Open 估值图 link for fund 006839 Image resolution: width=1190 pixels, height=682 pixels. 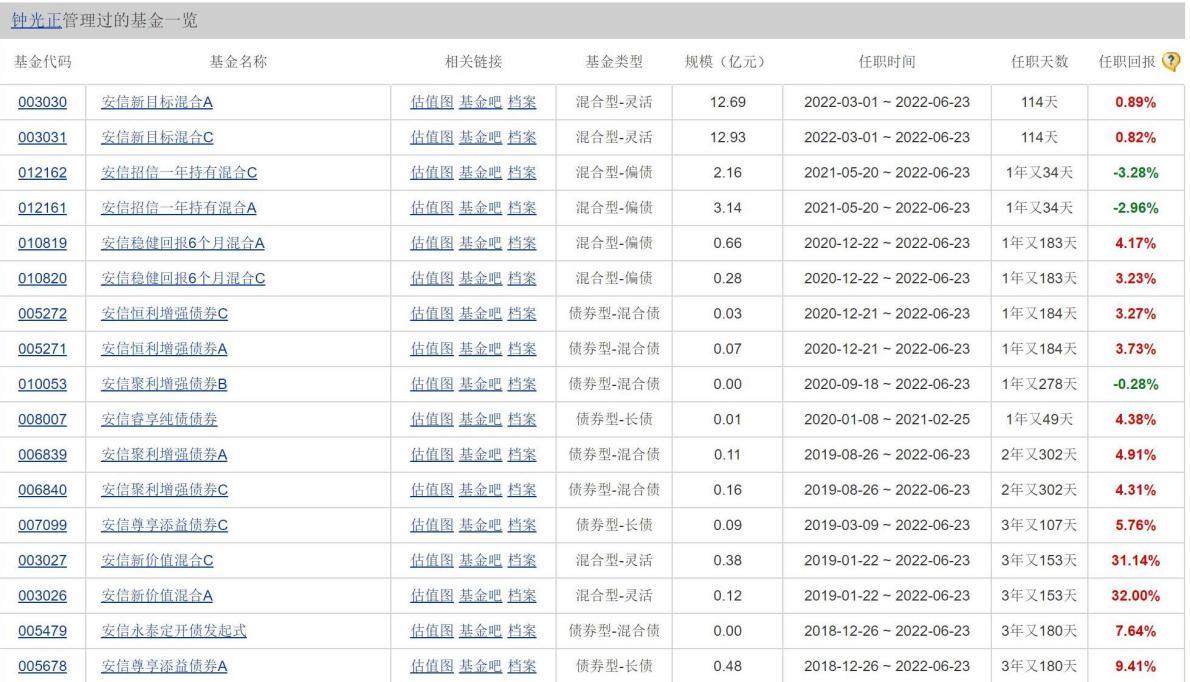tap(432, 454)
